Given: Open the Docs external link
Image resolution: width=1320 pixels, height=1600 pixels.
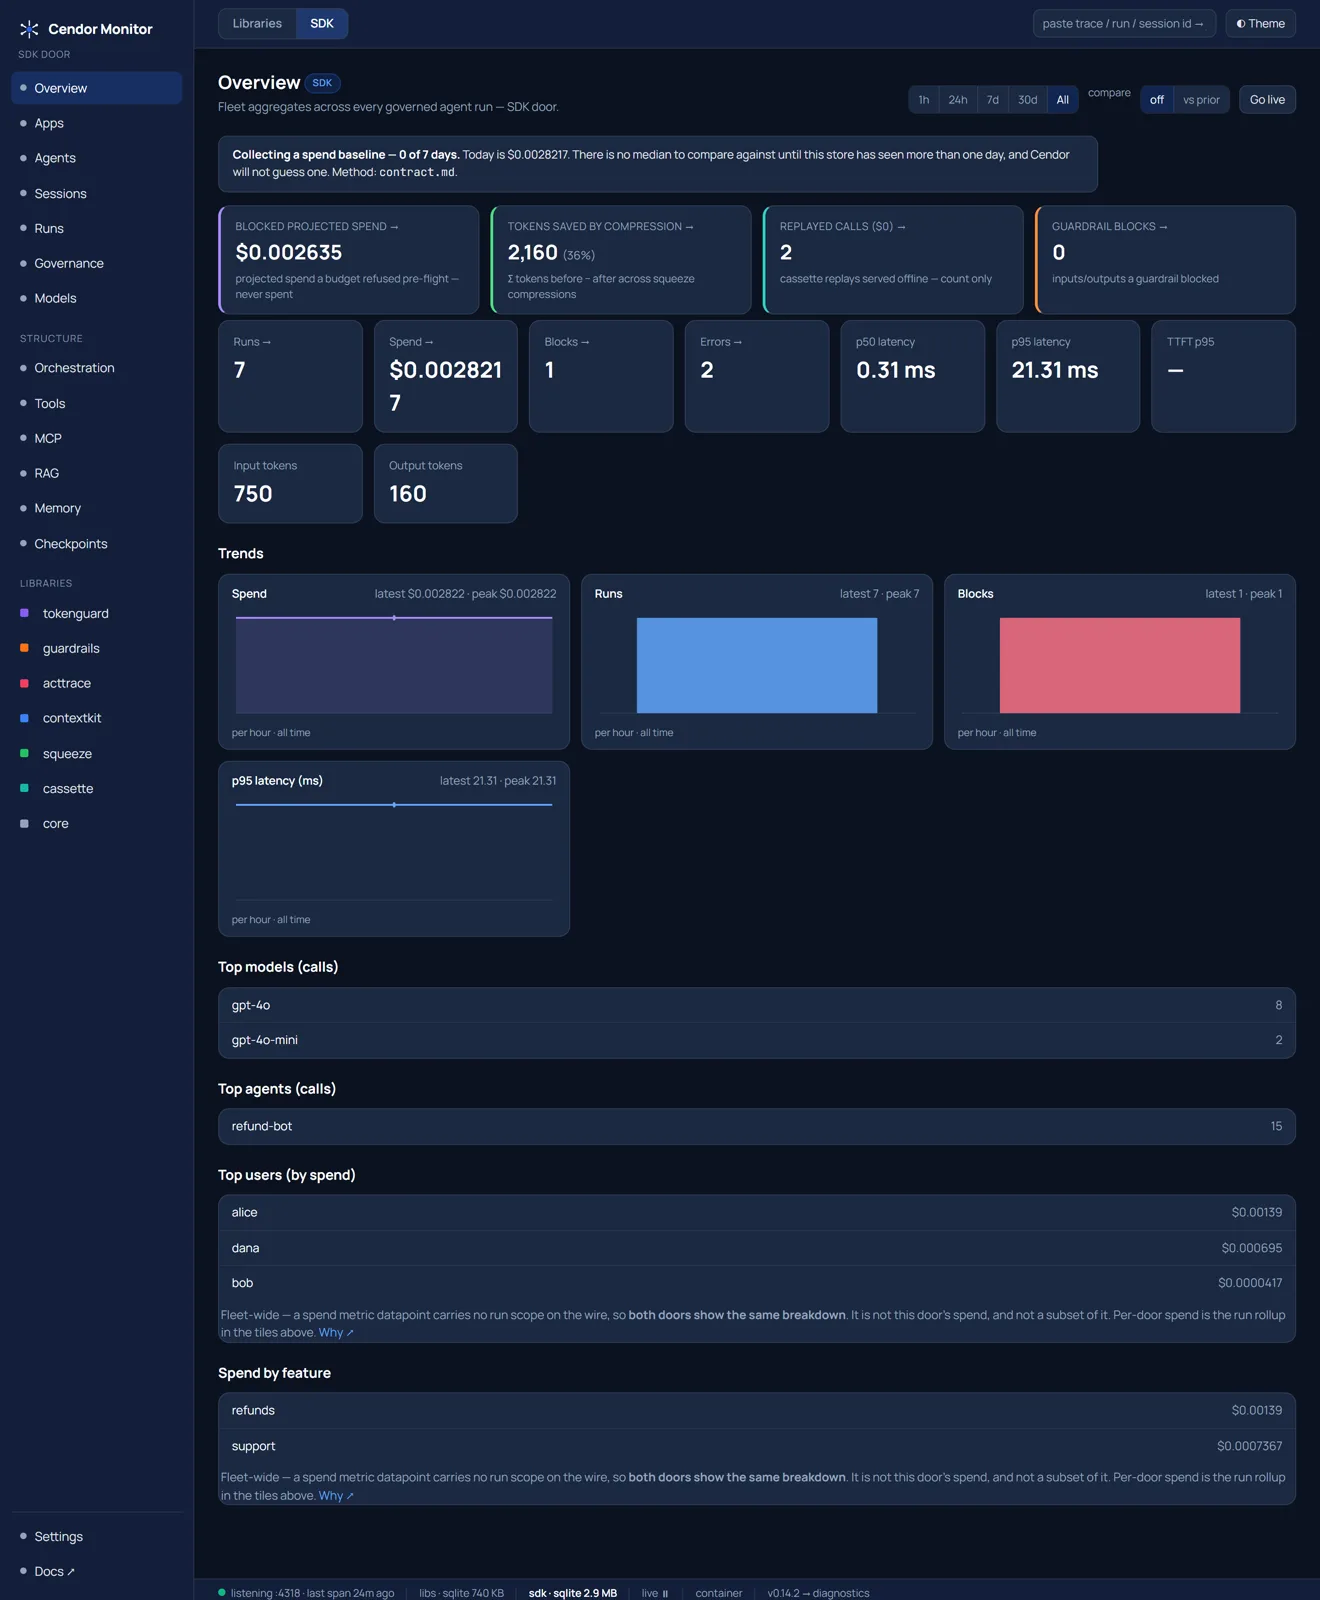Looking at the screenshot, I should [96, 1571].
